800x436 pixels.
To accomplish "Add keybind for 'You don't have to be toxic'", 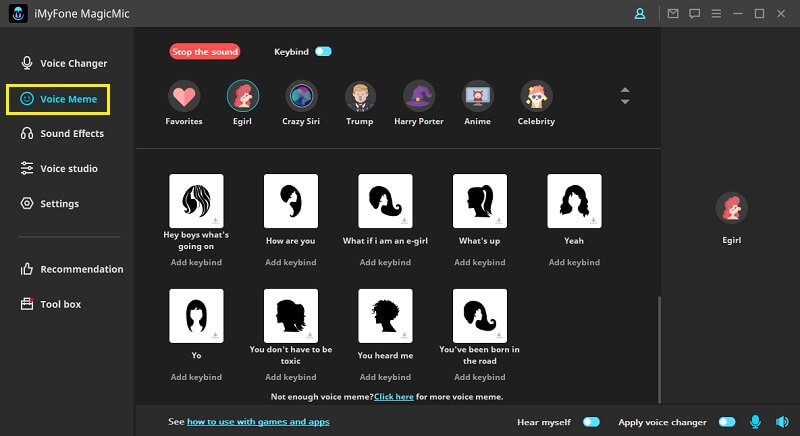I will pyautogui.click(x=291, y=377).
